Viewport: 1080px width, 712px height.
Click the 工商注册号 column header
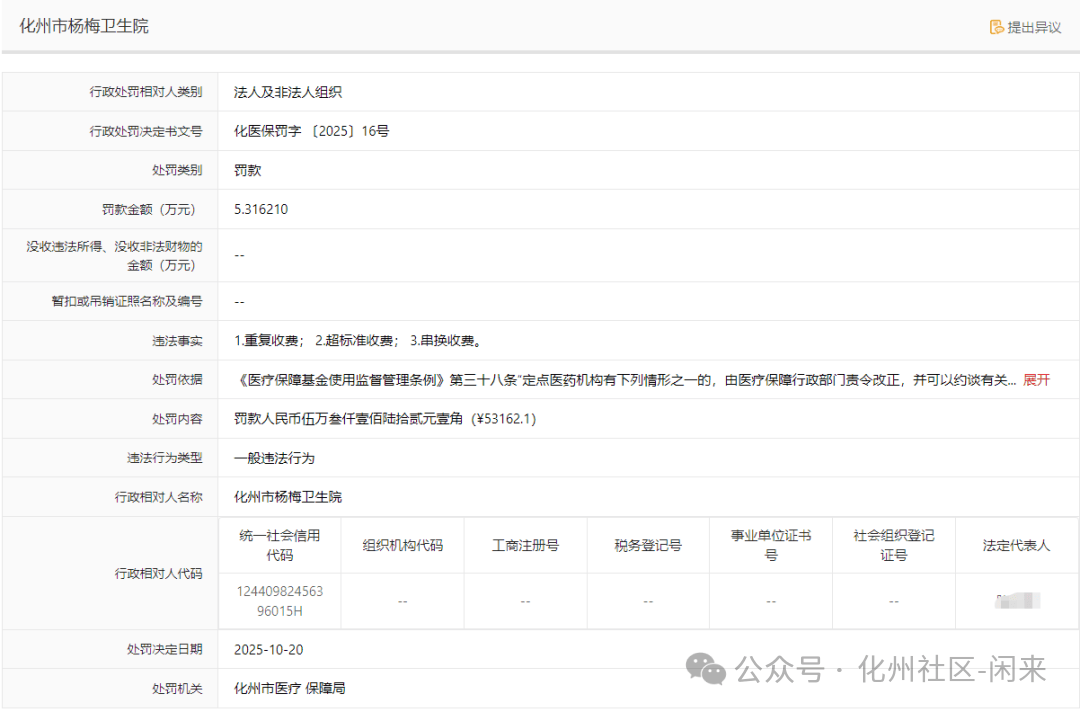pos(525,545)
